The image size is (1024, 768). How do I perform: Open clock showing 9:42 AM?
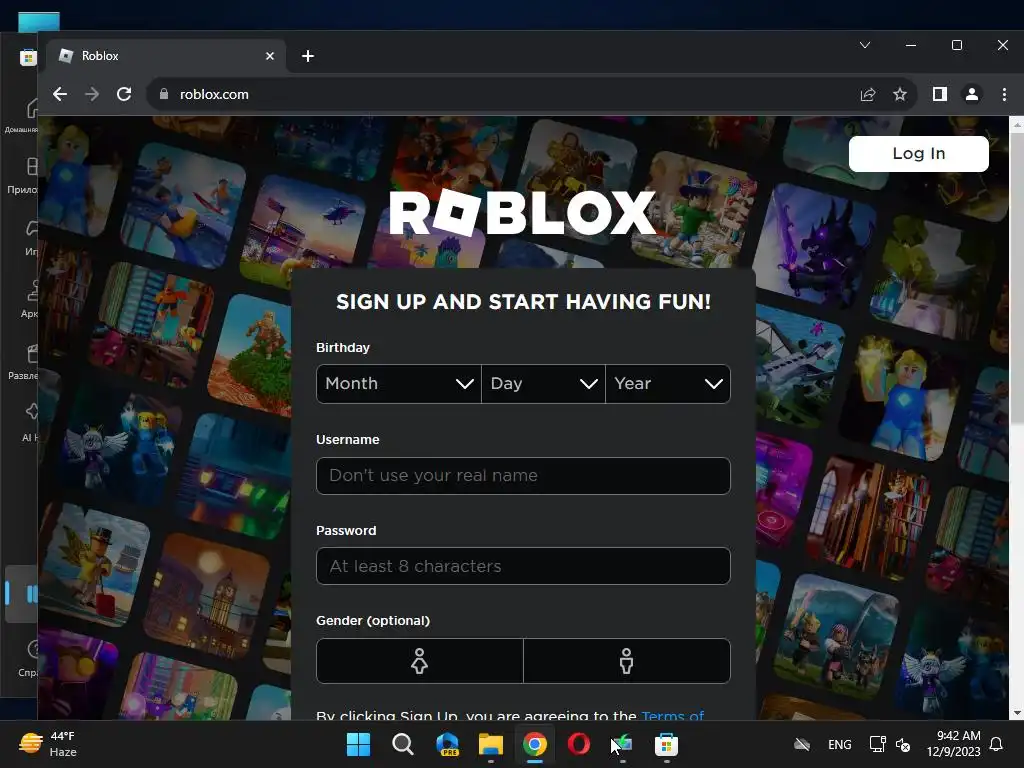953,744
